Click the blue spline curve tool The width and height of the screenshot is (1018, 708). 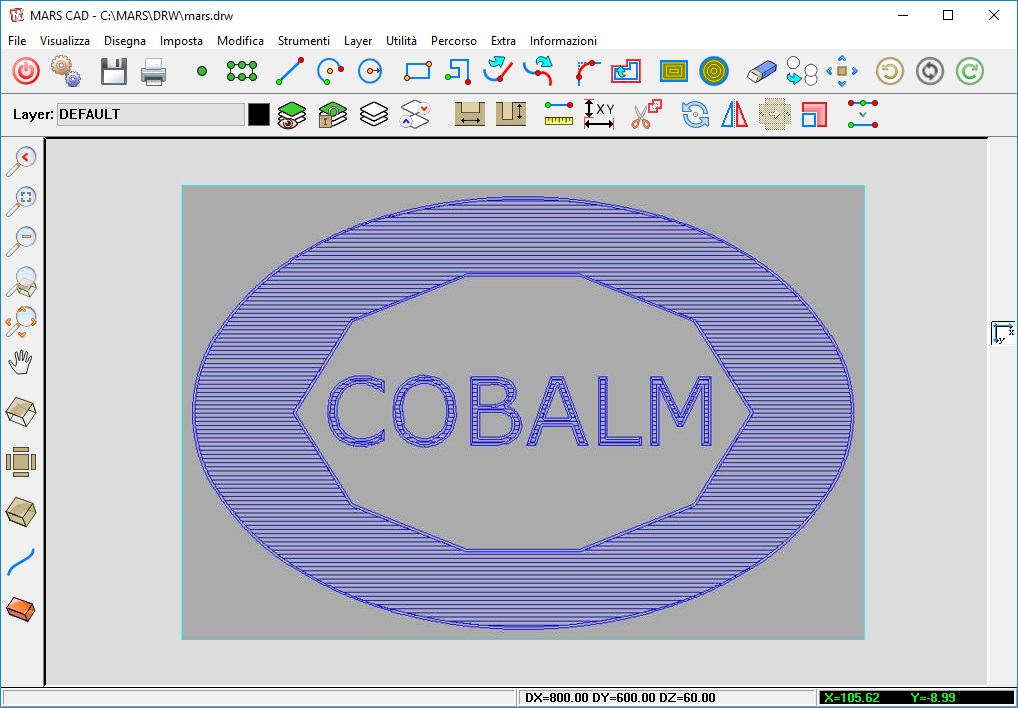[21, 562]
